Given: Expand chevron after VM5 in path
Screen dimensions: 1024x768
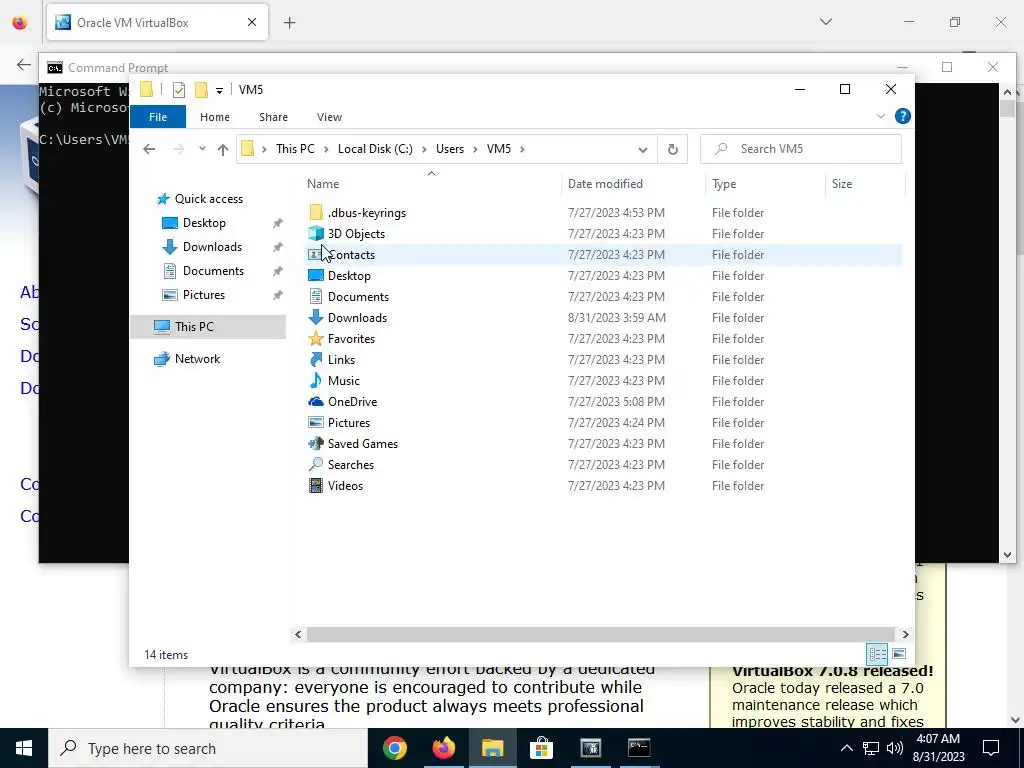Looking at the screenshot, I should (x=522, y=149).
